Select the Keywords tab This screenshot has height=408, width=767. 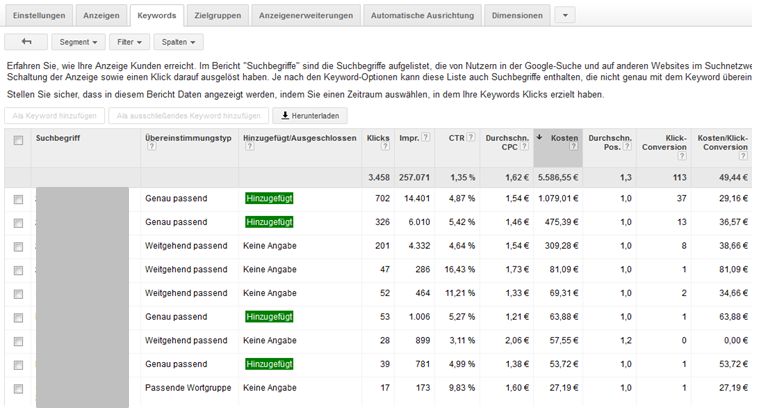157,15
